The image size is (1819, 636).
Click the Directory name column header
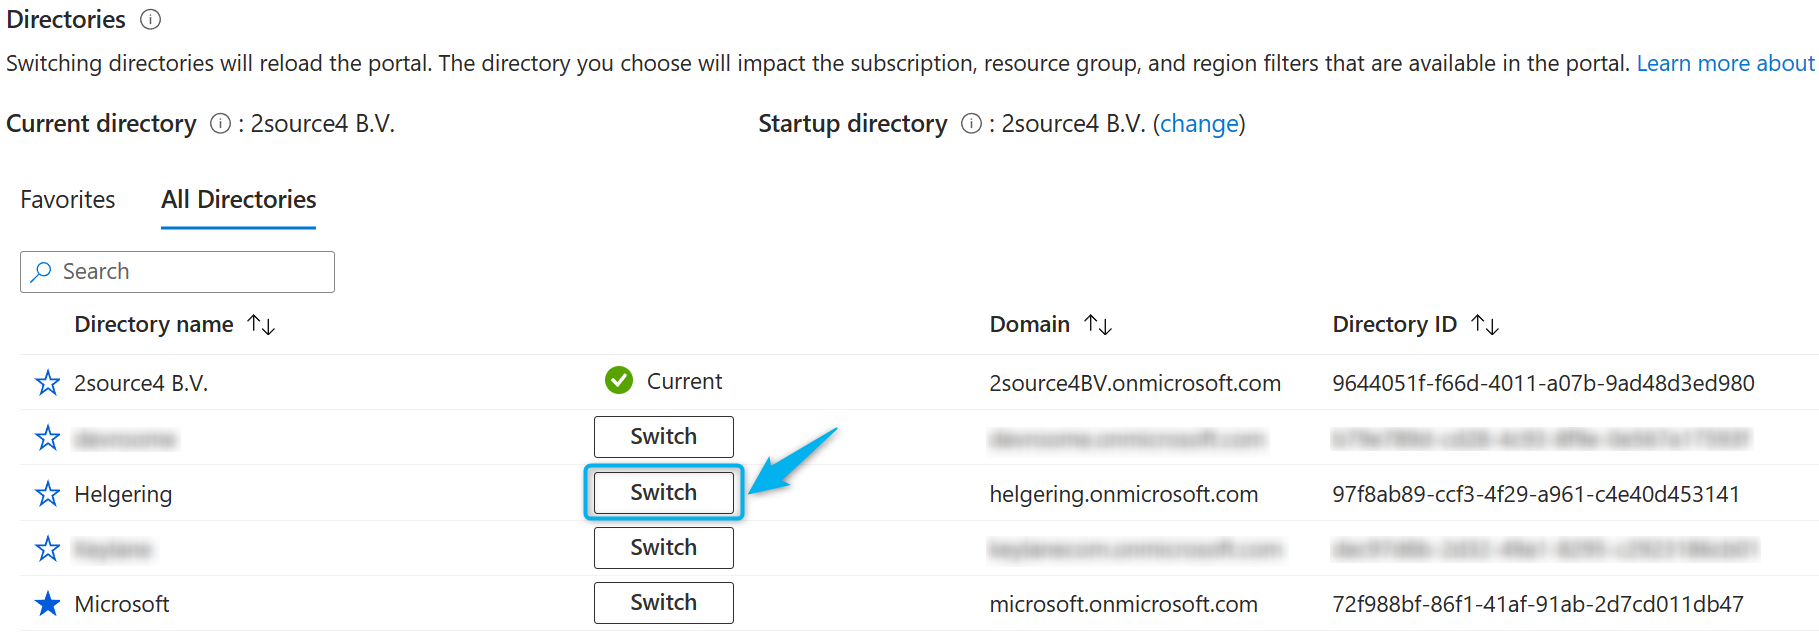tap(154, 324)
